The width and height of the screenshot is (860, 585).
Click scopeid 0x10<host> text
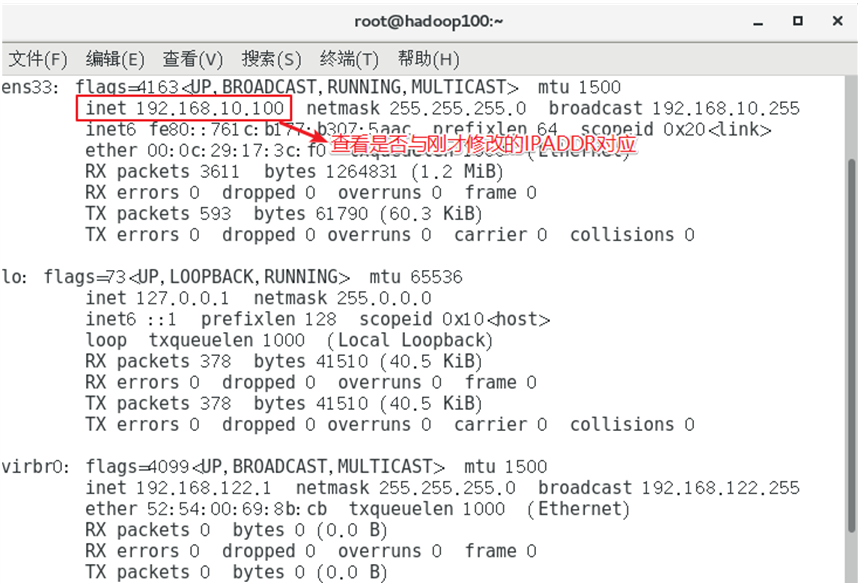[x=455, y=319]
